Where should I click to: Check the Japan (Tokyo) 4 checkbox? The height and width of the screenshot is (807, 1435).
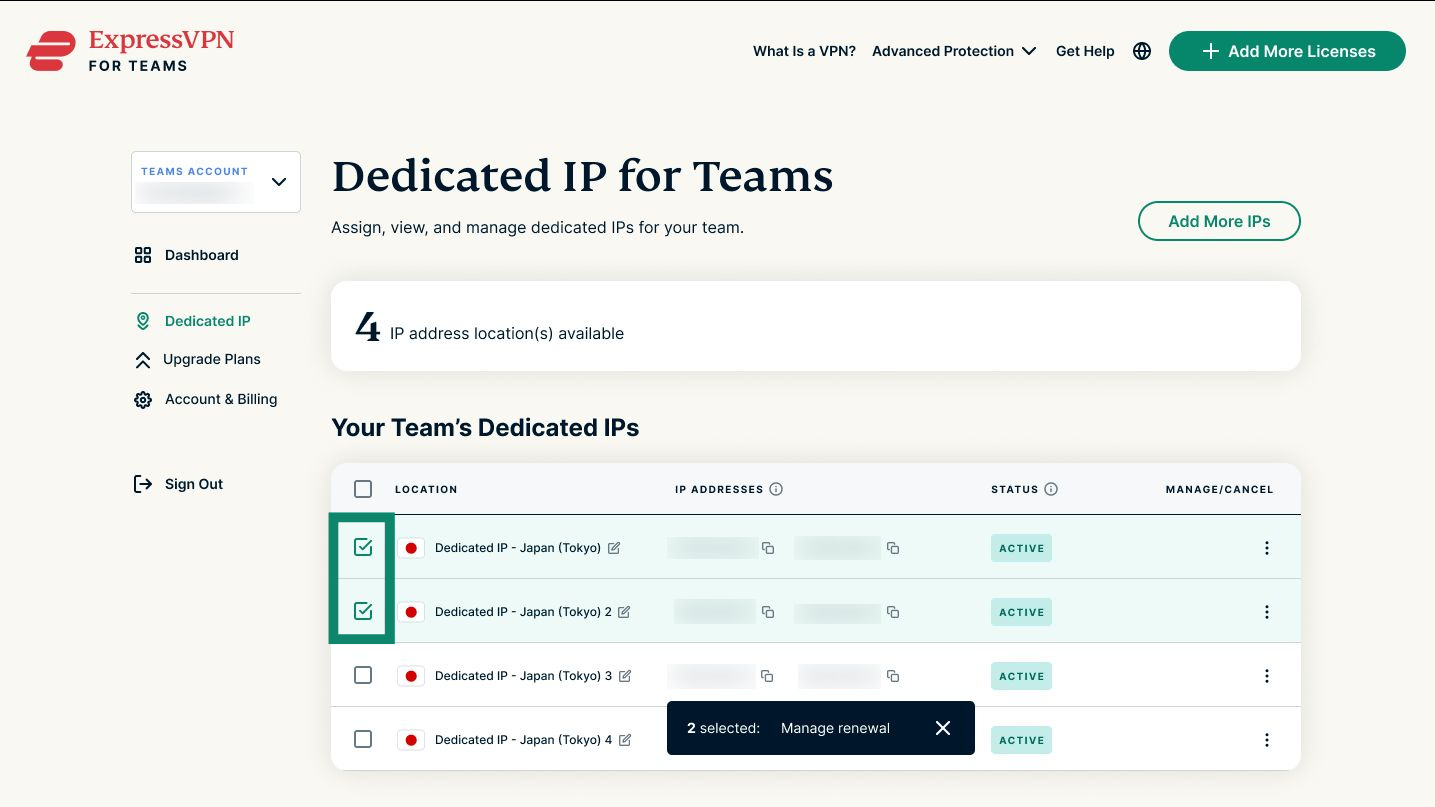coord(363,739)
